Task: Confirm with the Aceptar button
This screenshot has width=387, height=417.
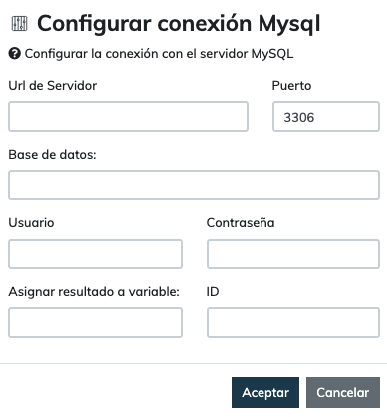Action: [x=265, y=393]
